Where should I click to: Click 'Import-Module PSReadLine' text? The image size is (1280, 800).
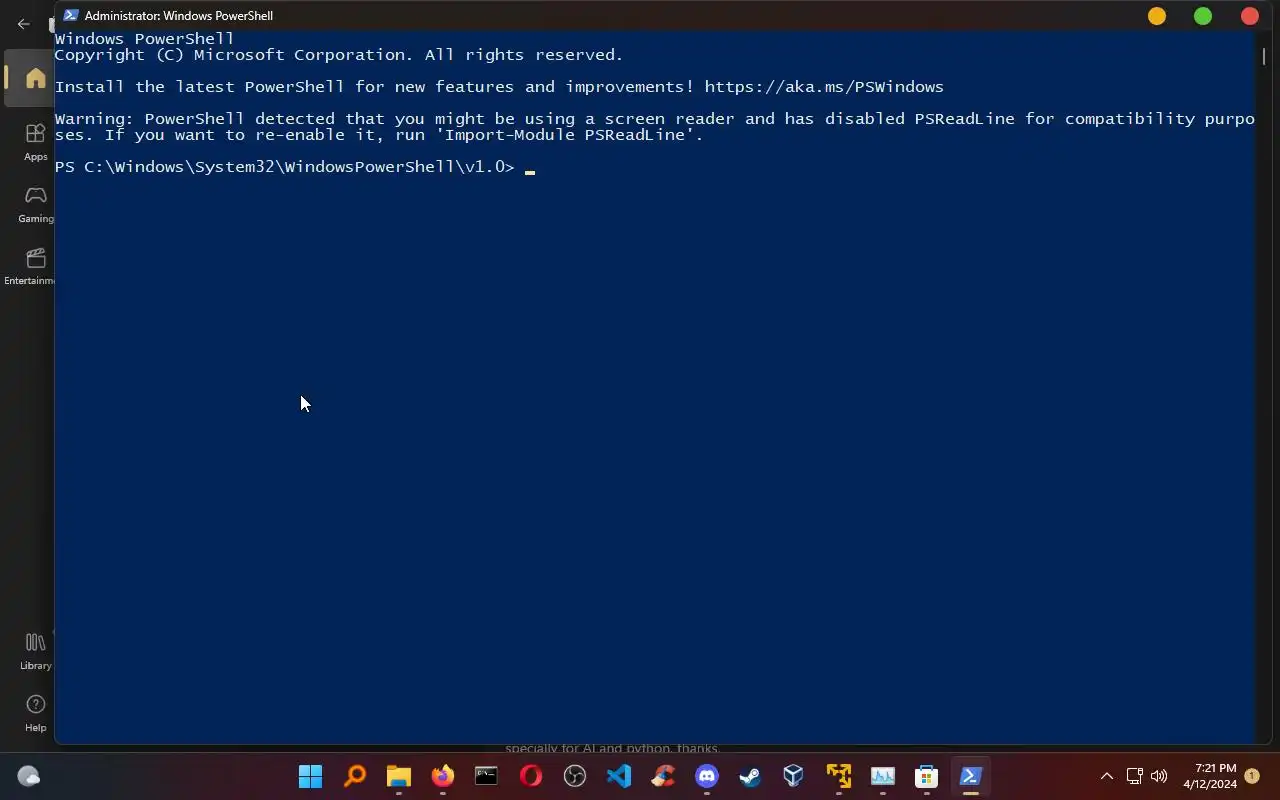point(568,135)
